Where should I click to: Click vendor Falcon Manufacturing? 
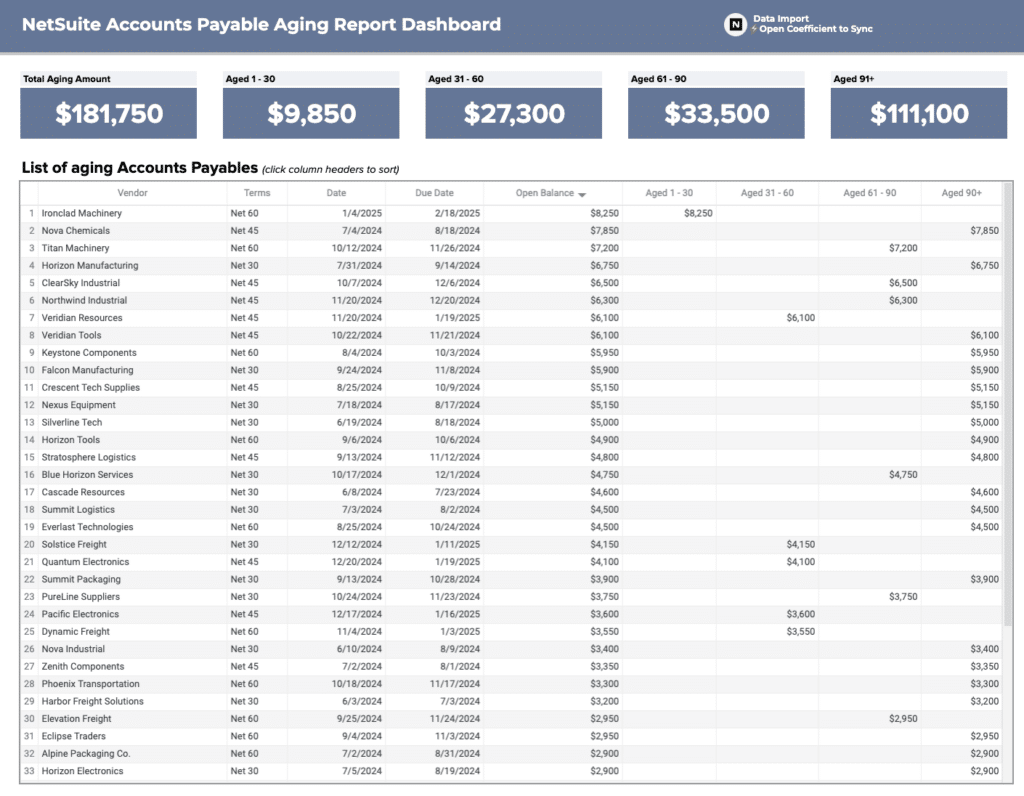(88, 370)
